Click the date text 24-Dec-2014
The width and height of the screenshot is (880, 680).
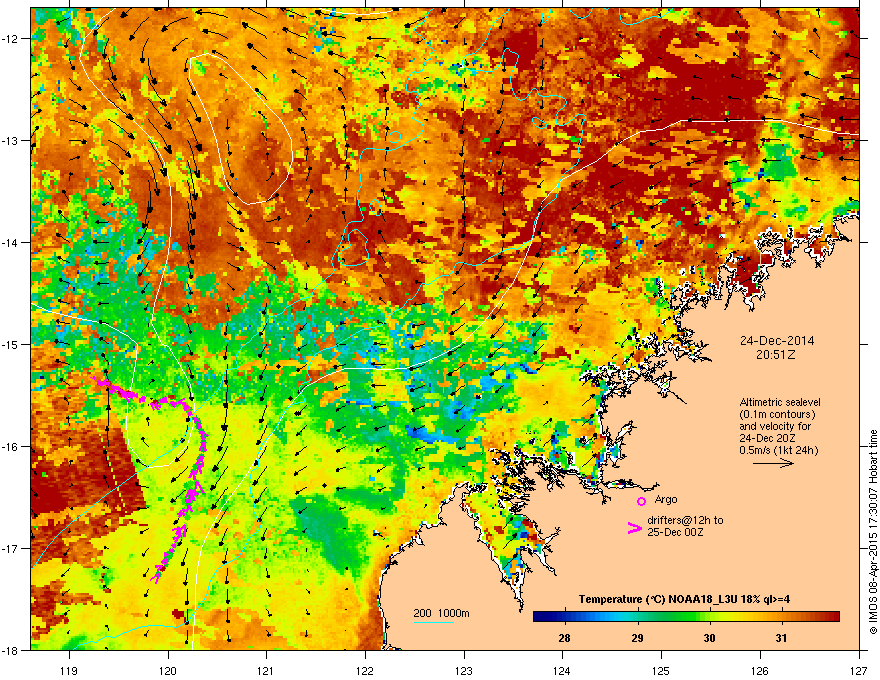point(776,341)
